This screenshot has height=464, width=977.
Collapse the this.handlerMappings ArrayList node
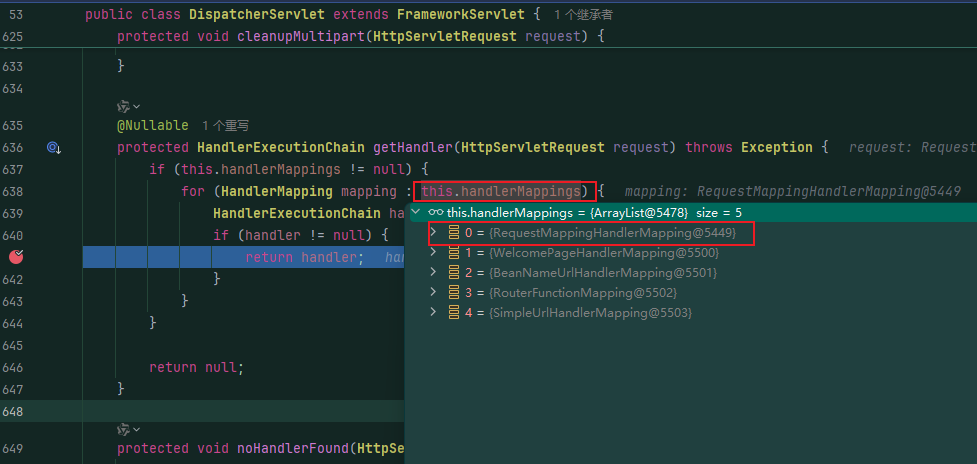(415, 212)
